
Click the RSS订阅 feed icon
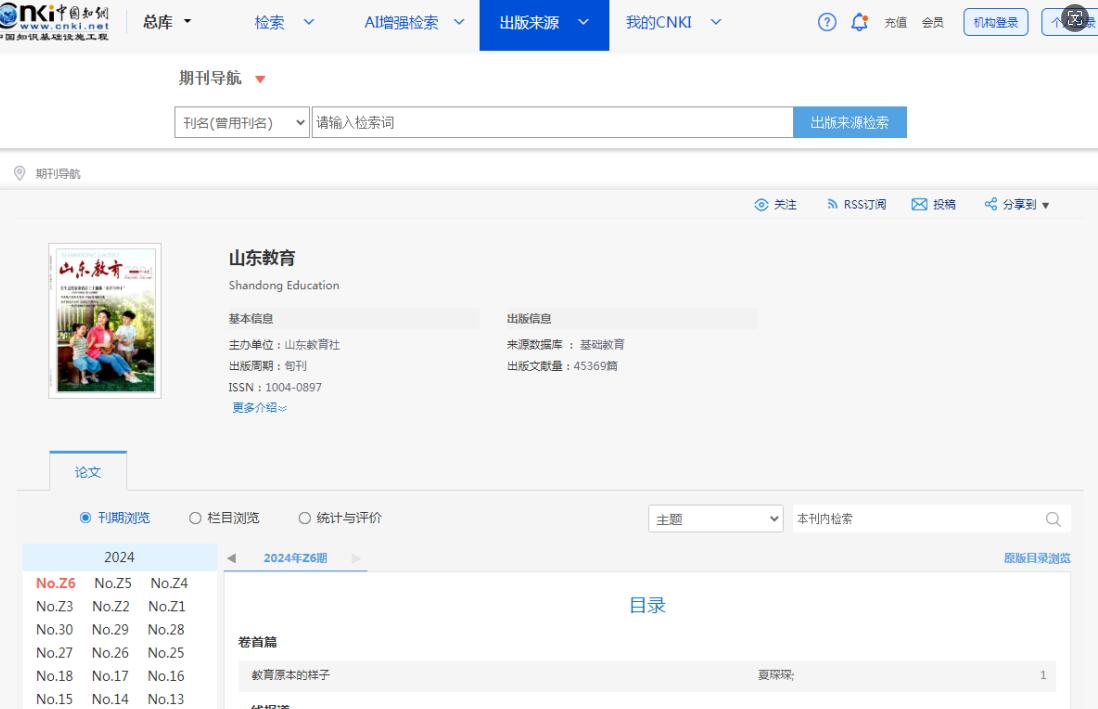(832, 204)
